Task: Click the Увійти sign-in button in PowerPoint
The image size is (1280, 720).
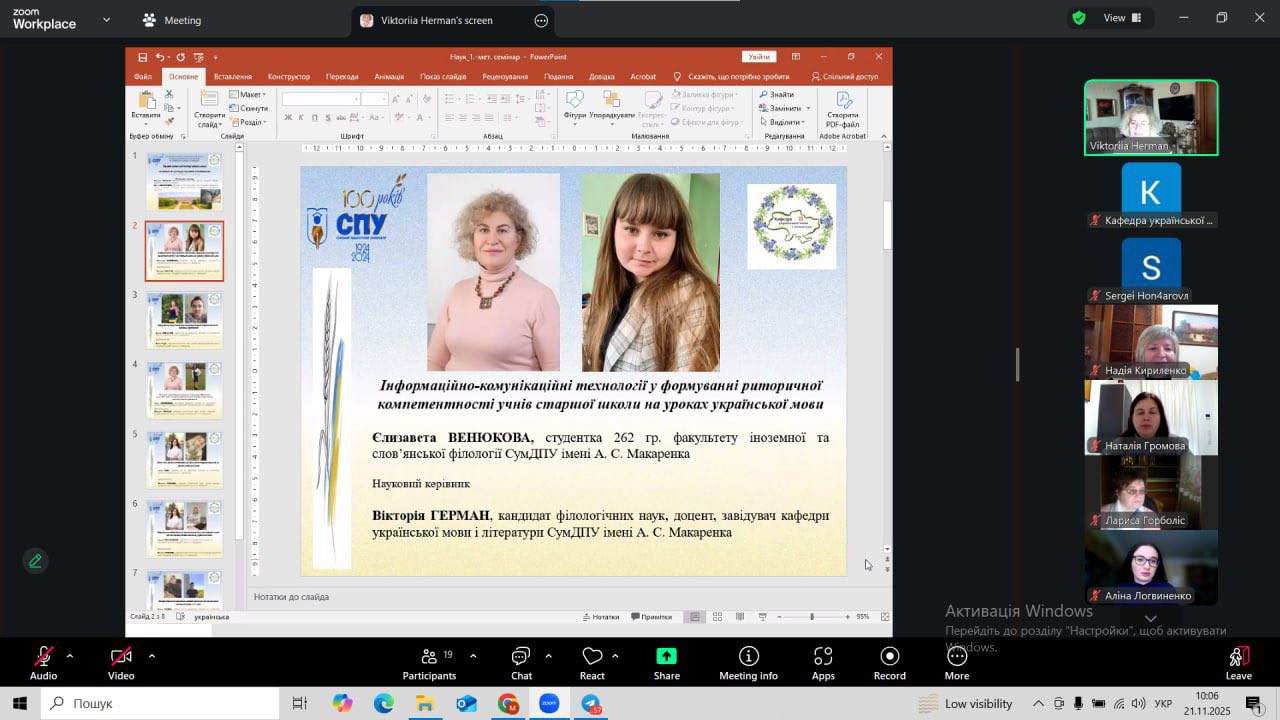Action: click(x=759, y=57)
